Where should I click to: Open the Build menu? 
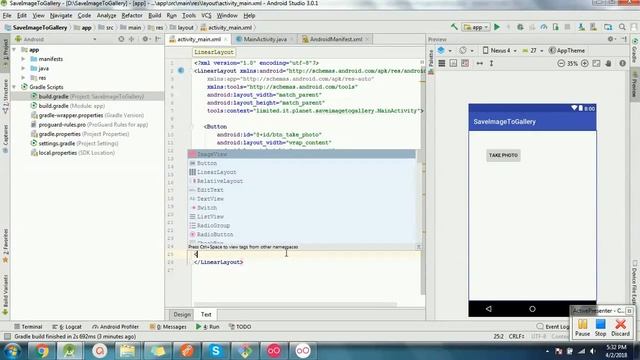click(154, 16)
